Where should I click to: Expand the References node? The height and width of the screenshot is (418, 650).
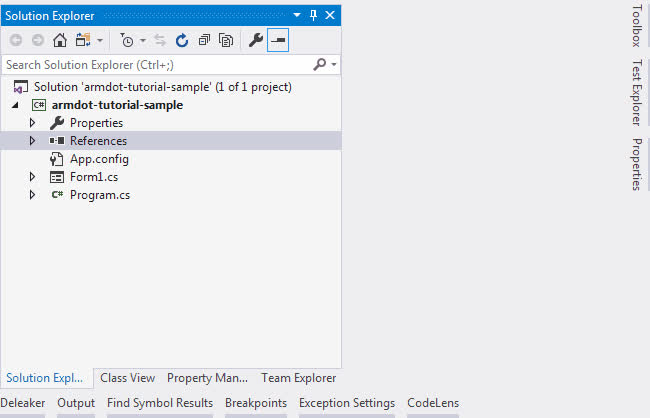(32, 141)
